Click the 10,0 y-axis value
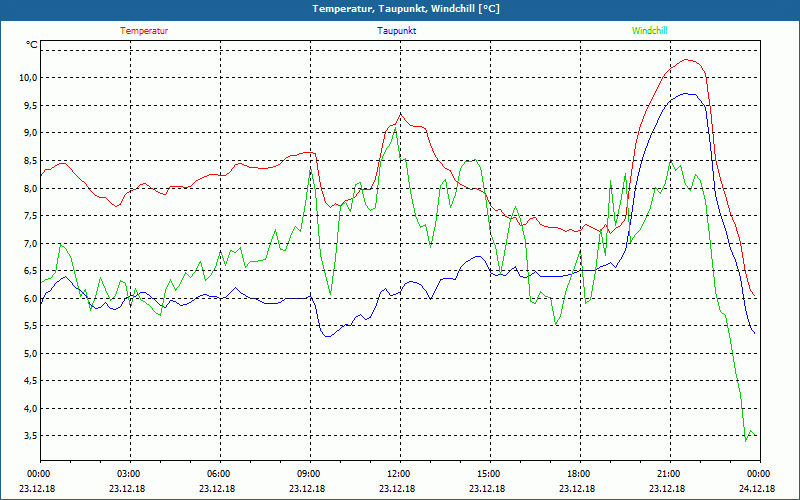Viewport: 800px width, 500px height. (x=29, y=78)
